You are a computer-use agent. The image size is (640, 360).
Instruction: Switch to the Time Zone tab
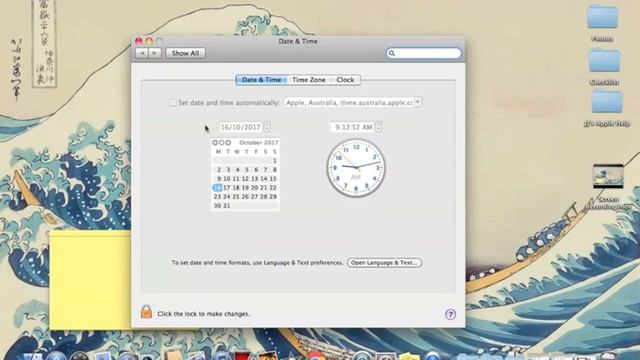pos(309,80)
